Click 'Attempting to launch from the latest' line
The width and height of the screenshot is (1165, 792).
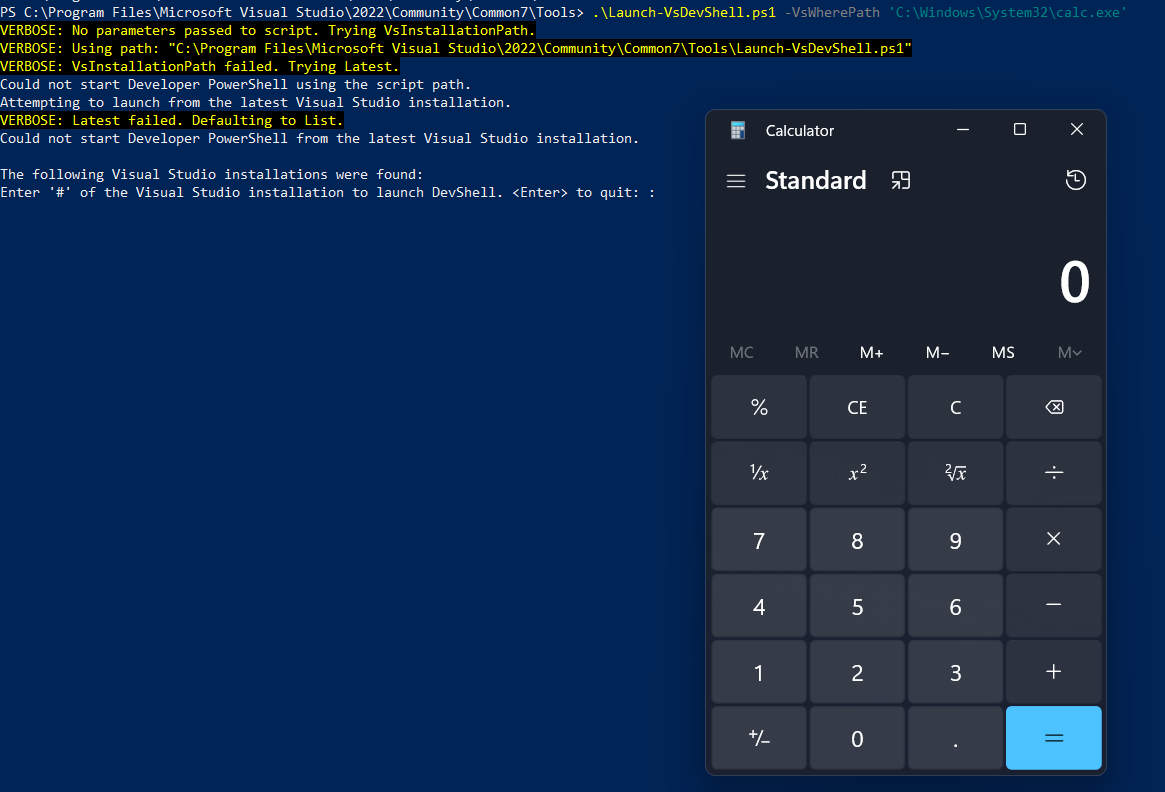click(256, 103)
